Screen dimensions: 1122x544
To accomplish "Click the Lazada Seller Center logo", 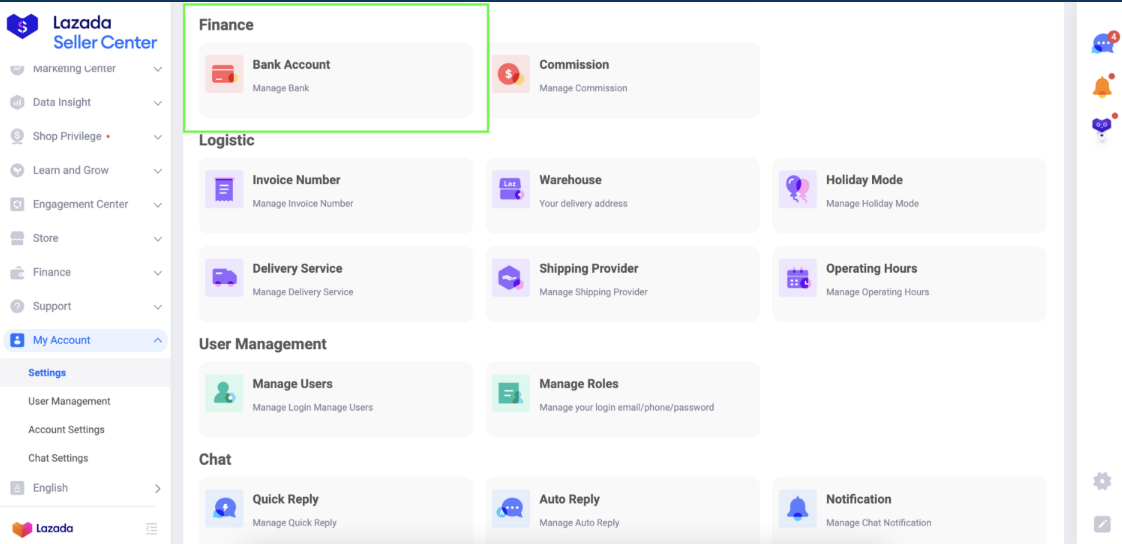I will click(82, 31).
